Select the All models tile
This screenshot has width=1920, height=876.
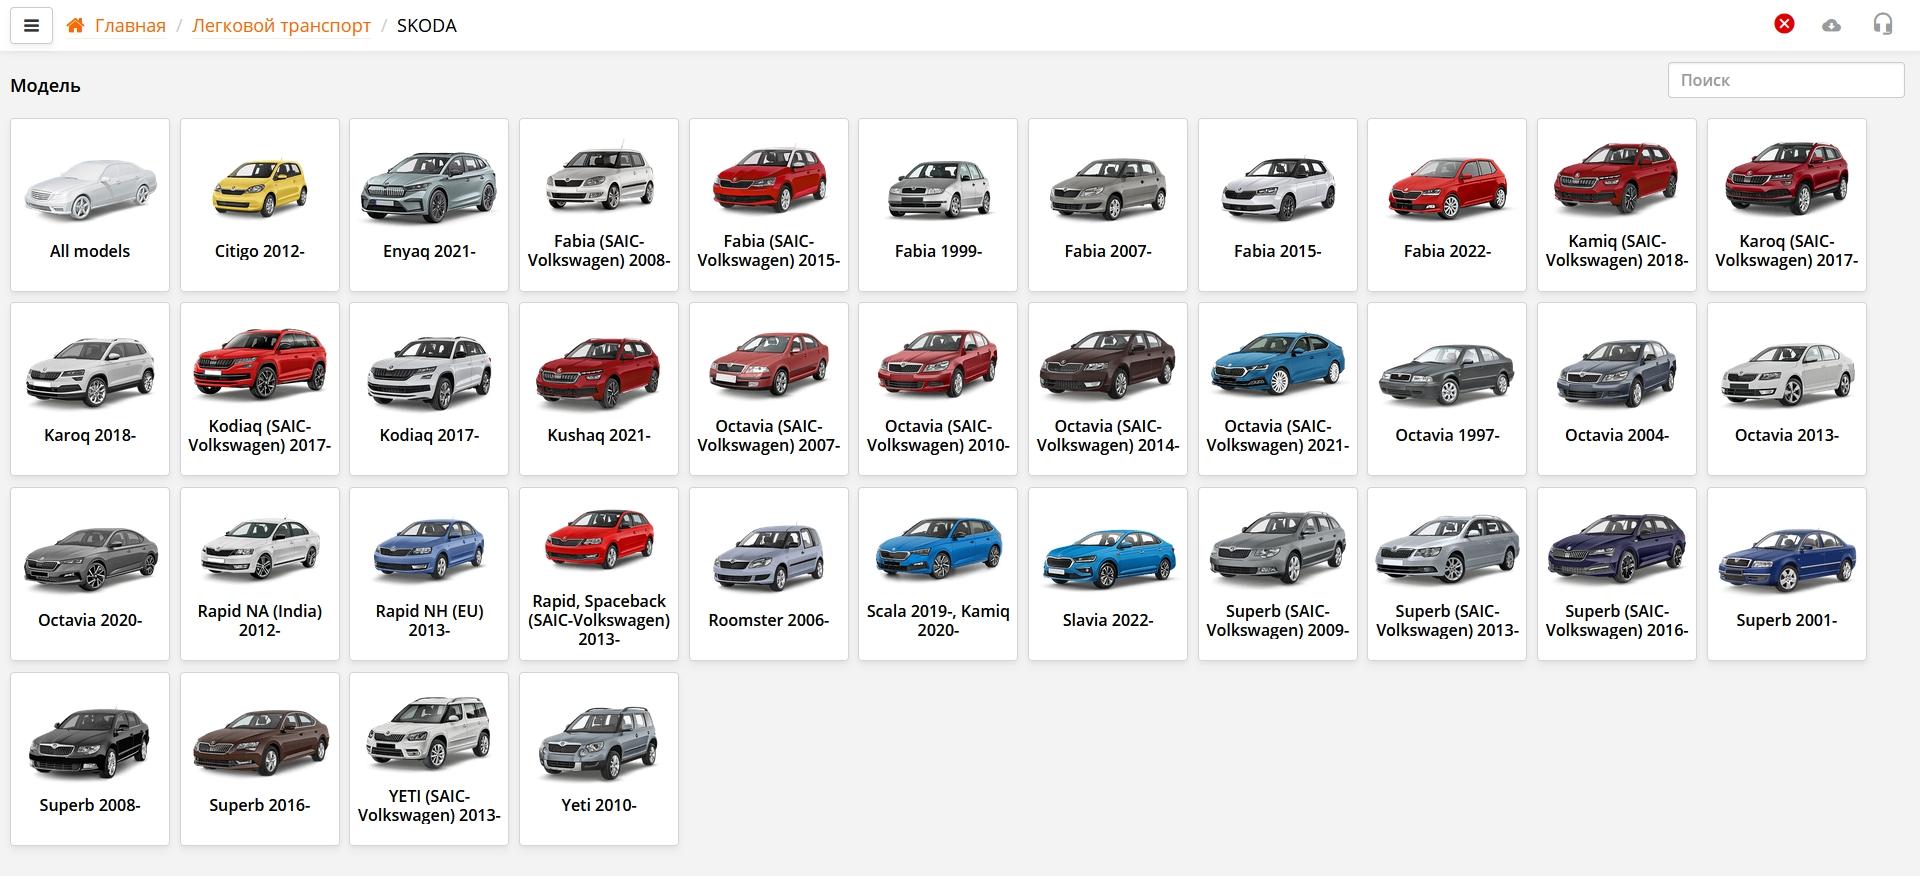(x=90, y=205)
